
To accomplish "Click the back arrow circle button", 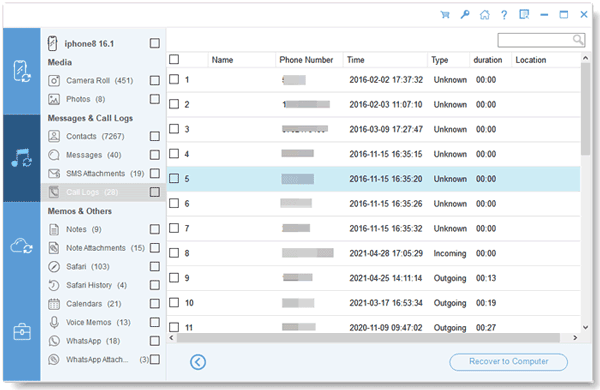I will tap(198, 362).
